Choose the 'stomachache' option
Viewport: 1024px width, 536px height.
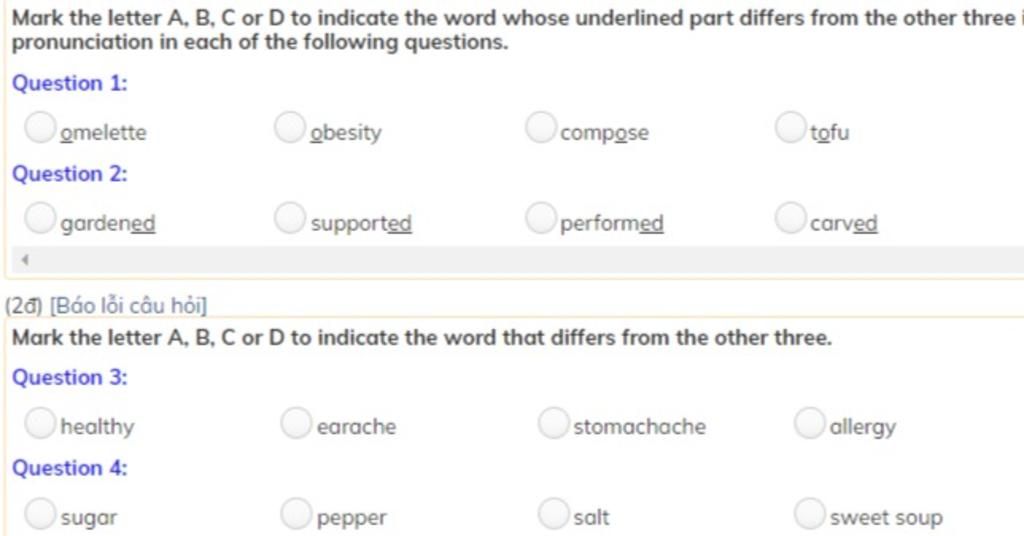[554, 423]
